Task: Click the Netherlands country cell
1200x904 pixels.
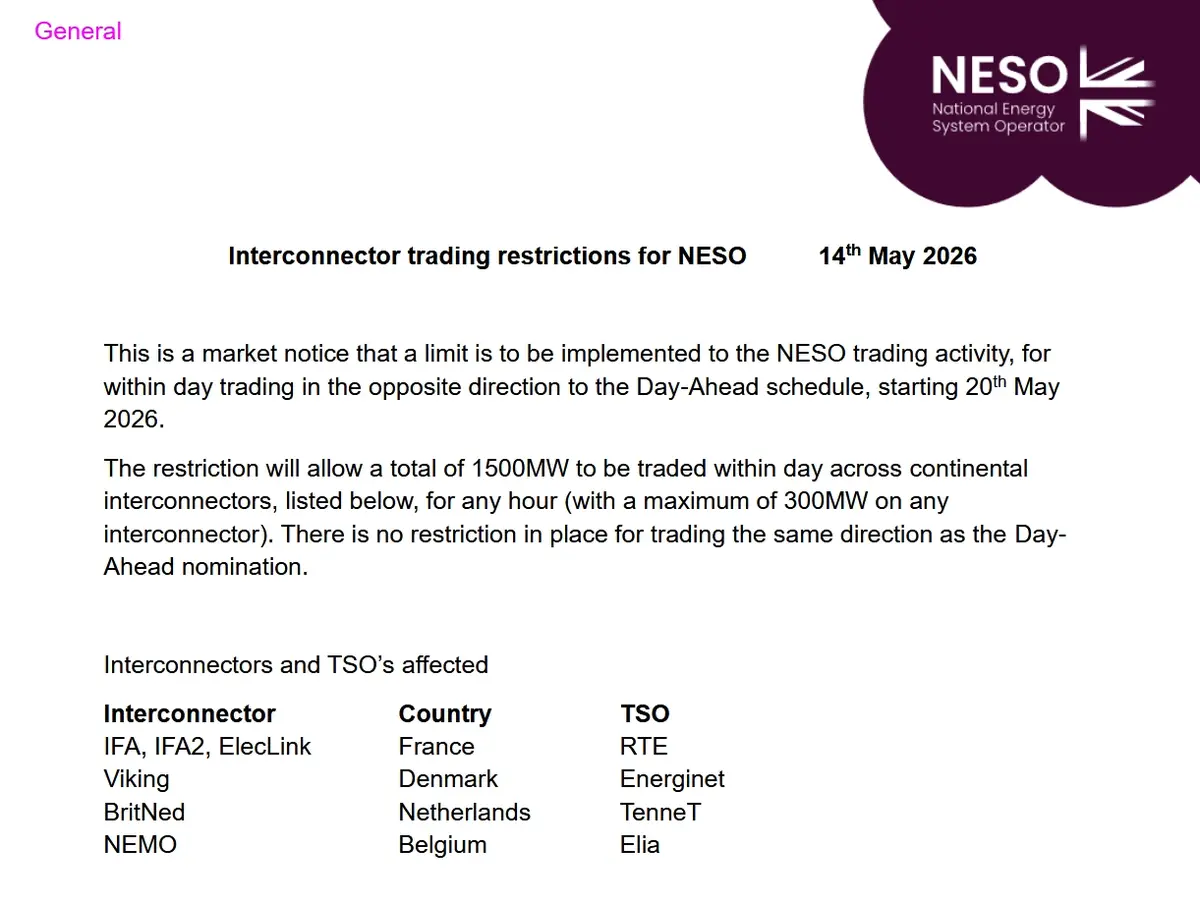Action: (x=464, y=812)
